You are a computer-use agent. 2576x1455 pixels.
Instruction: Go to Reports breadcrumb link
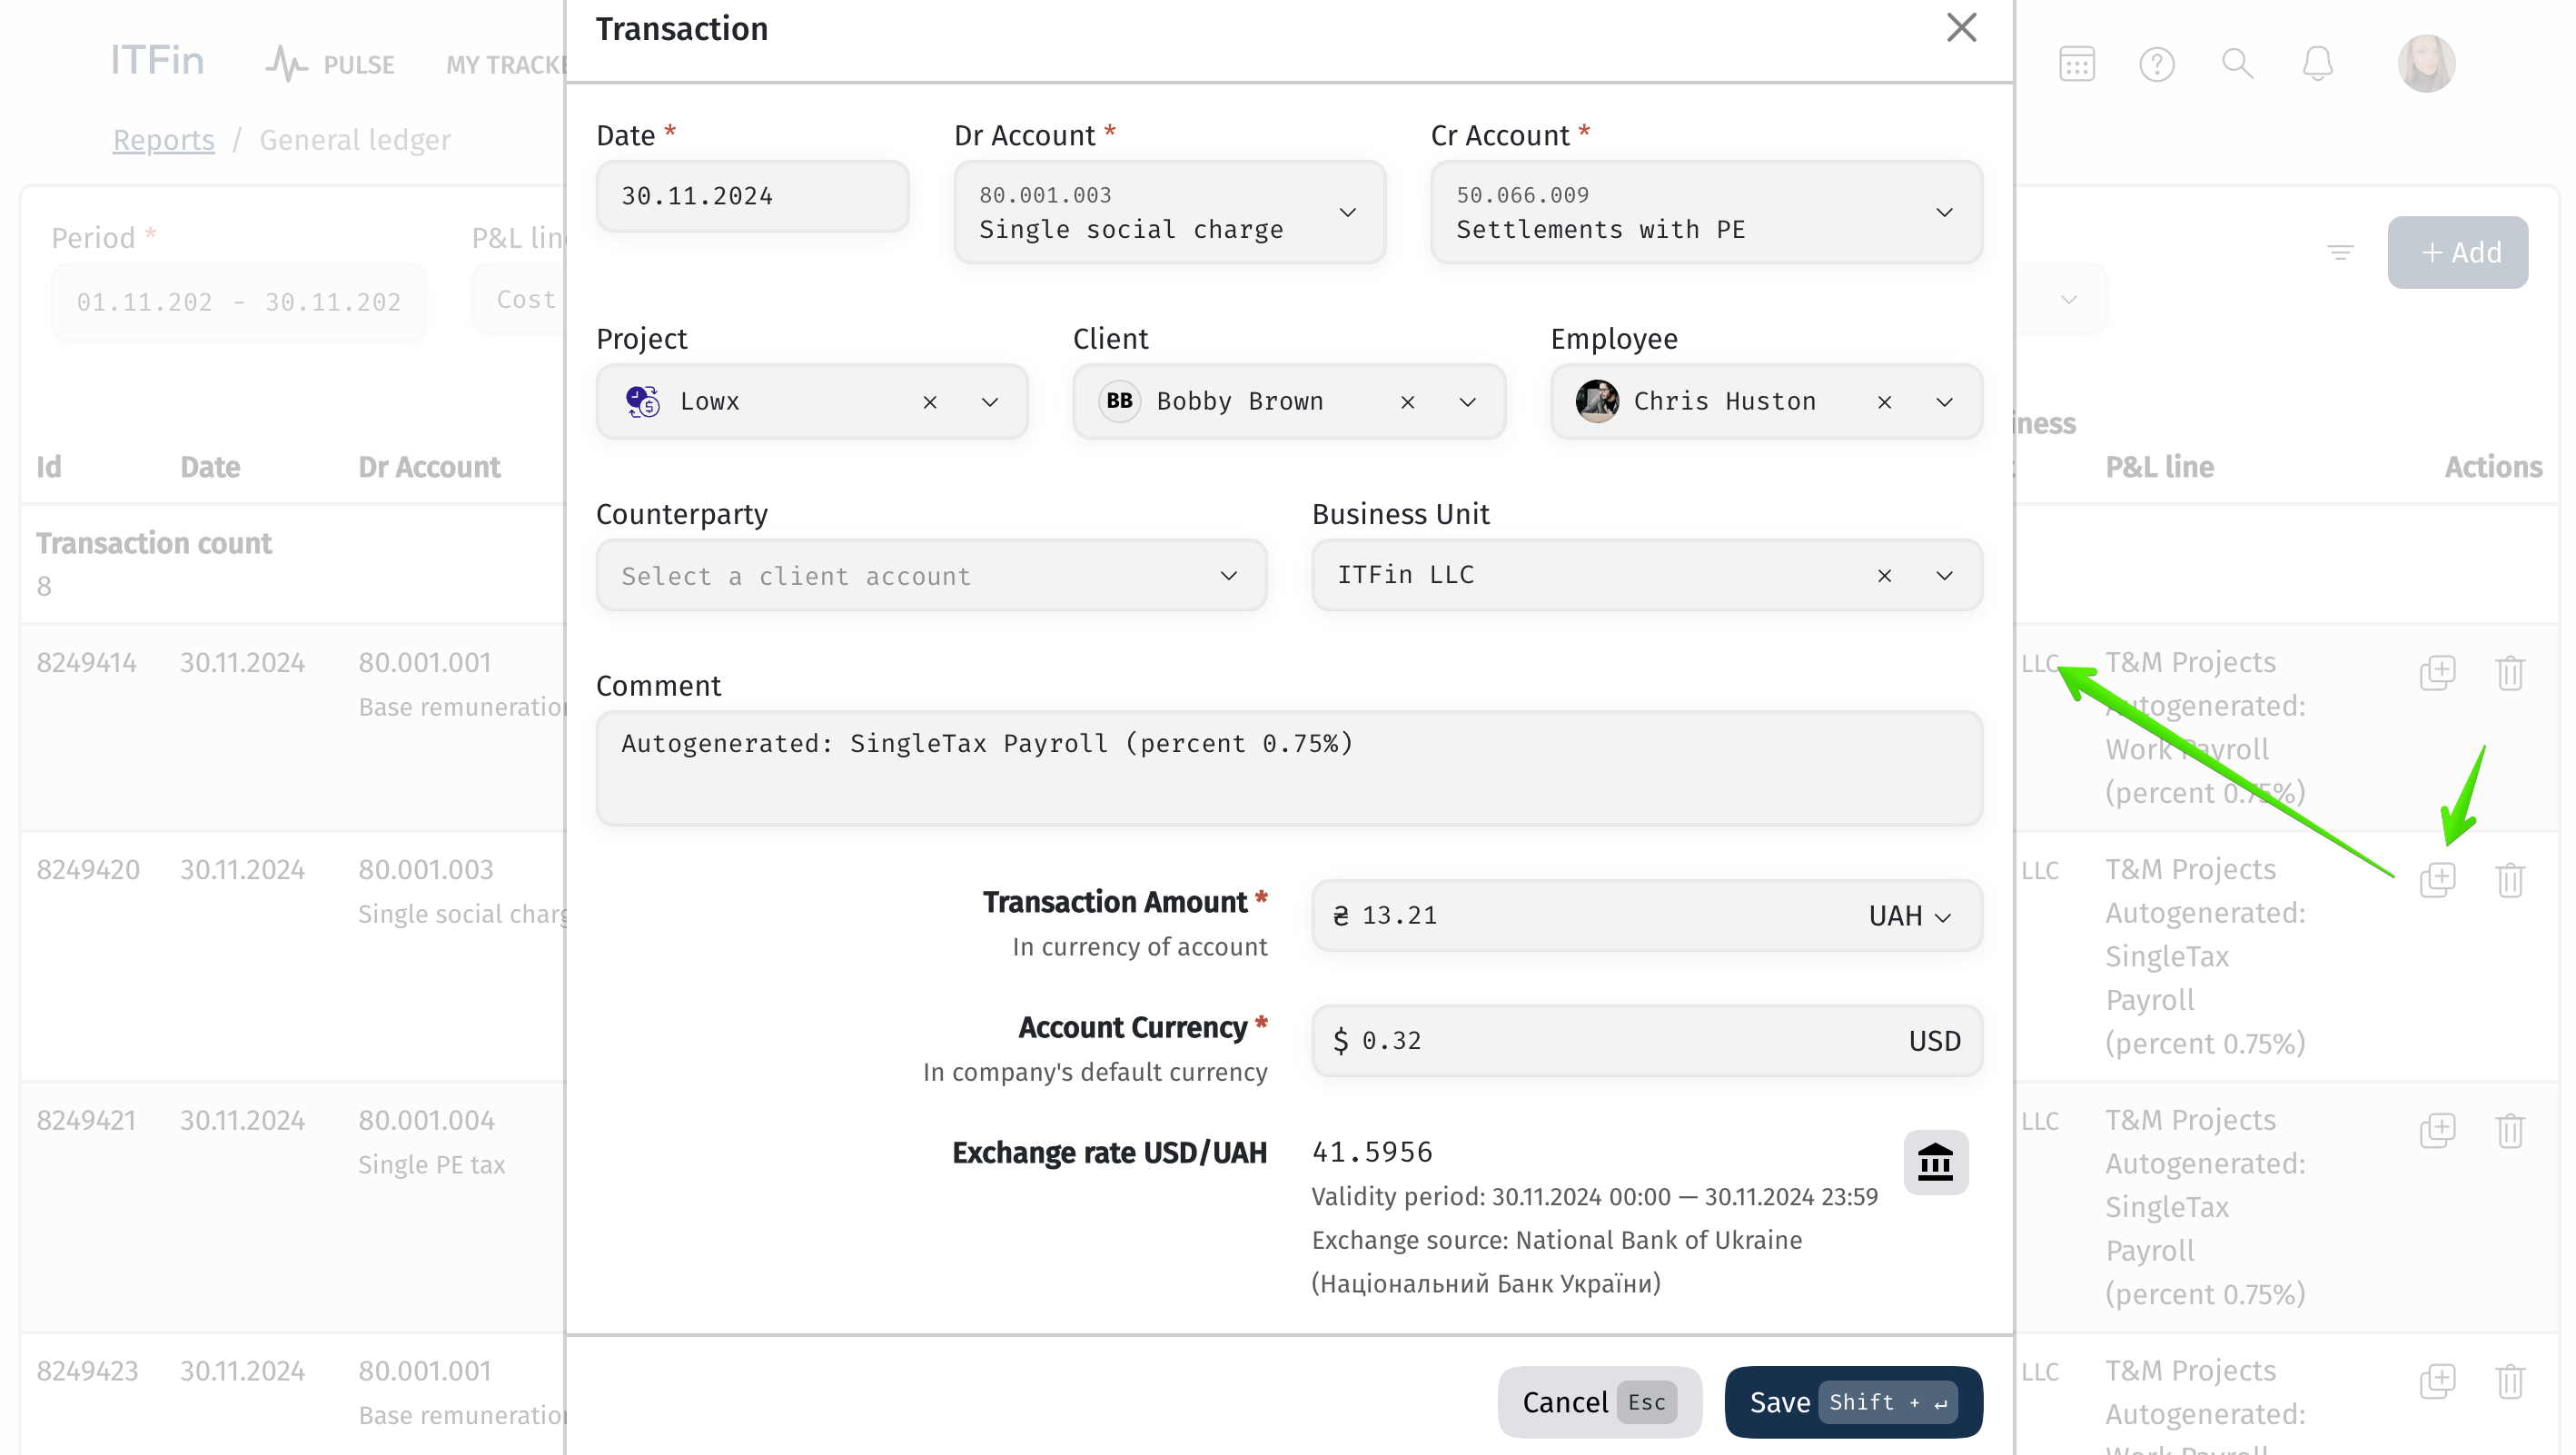(x=163, y=140)
